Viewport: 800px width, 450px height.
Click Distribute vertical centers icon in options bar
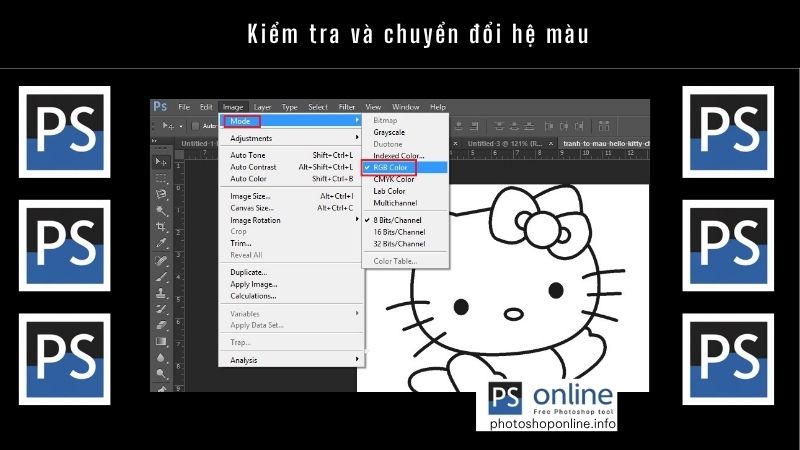click(514, 126)
